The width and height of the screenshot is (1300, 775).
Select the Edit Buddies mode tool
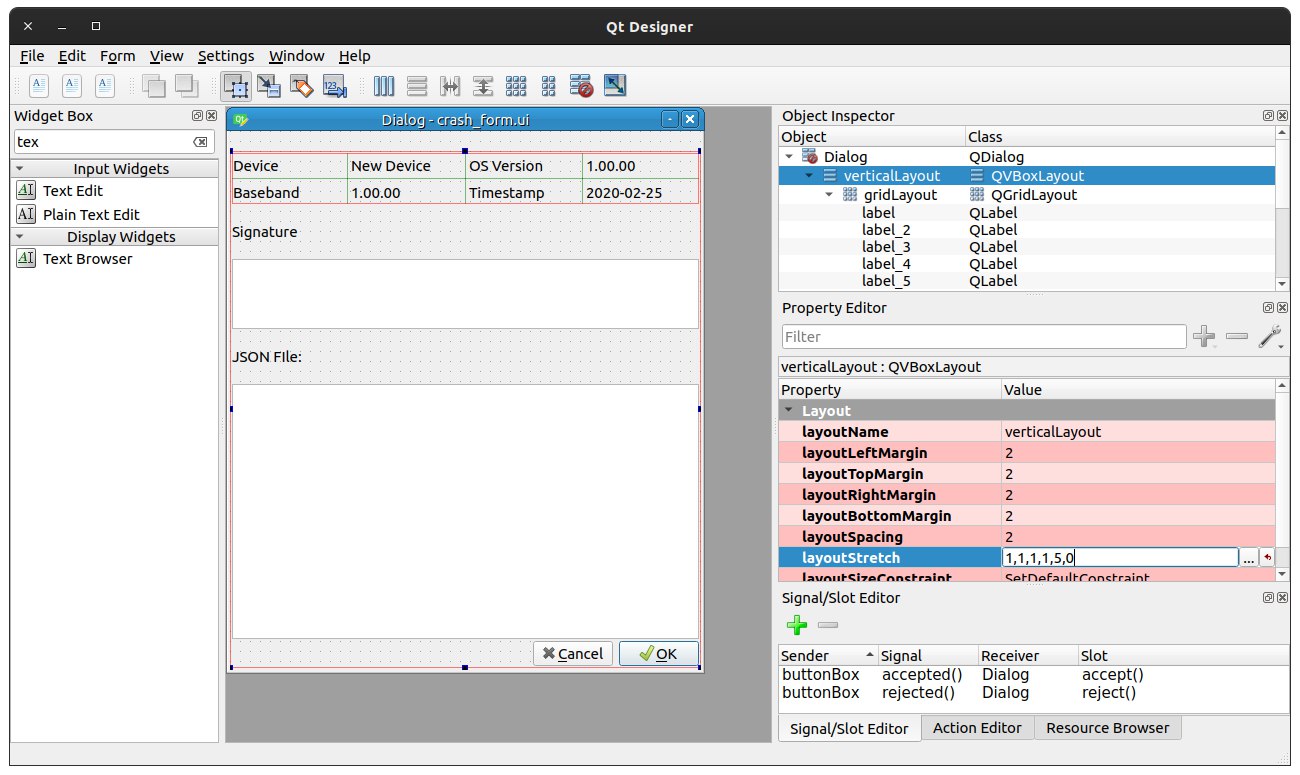click(302, 86)
